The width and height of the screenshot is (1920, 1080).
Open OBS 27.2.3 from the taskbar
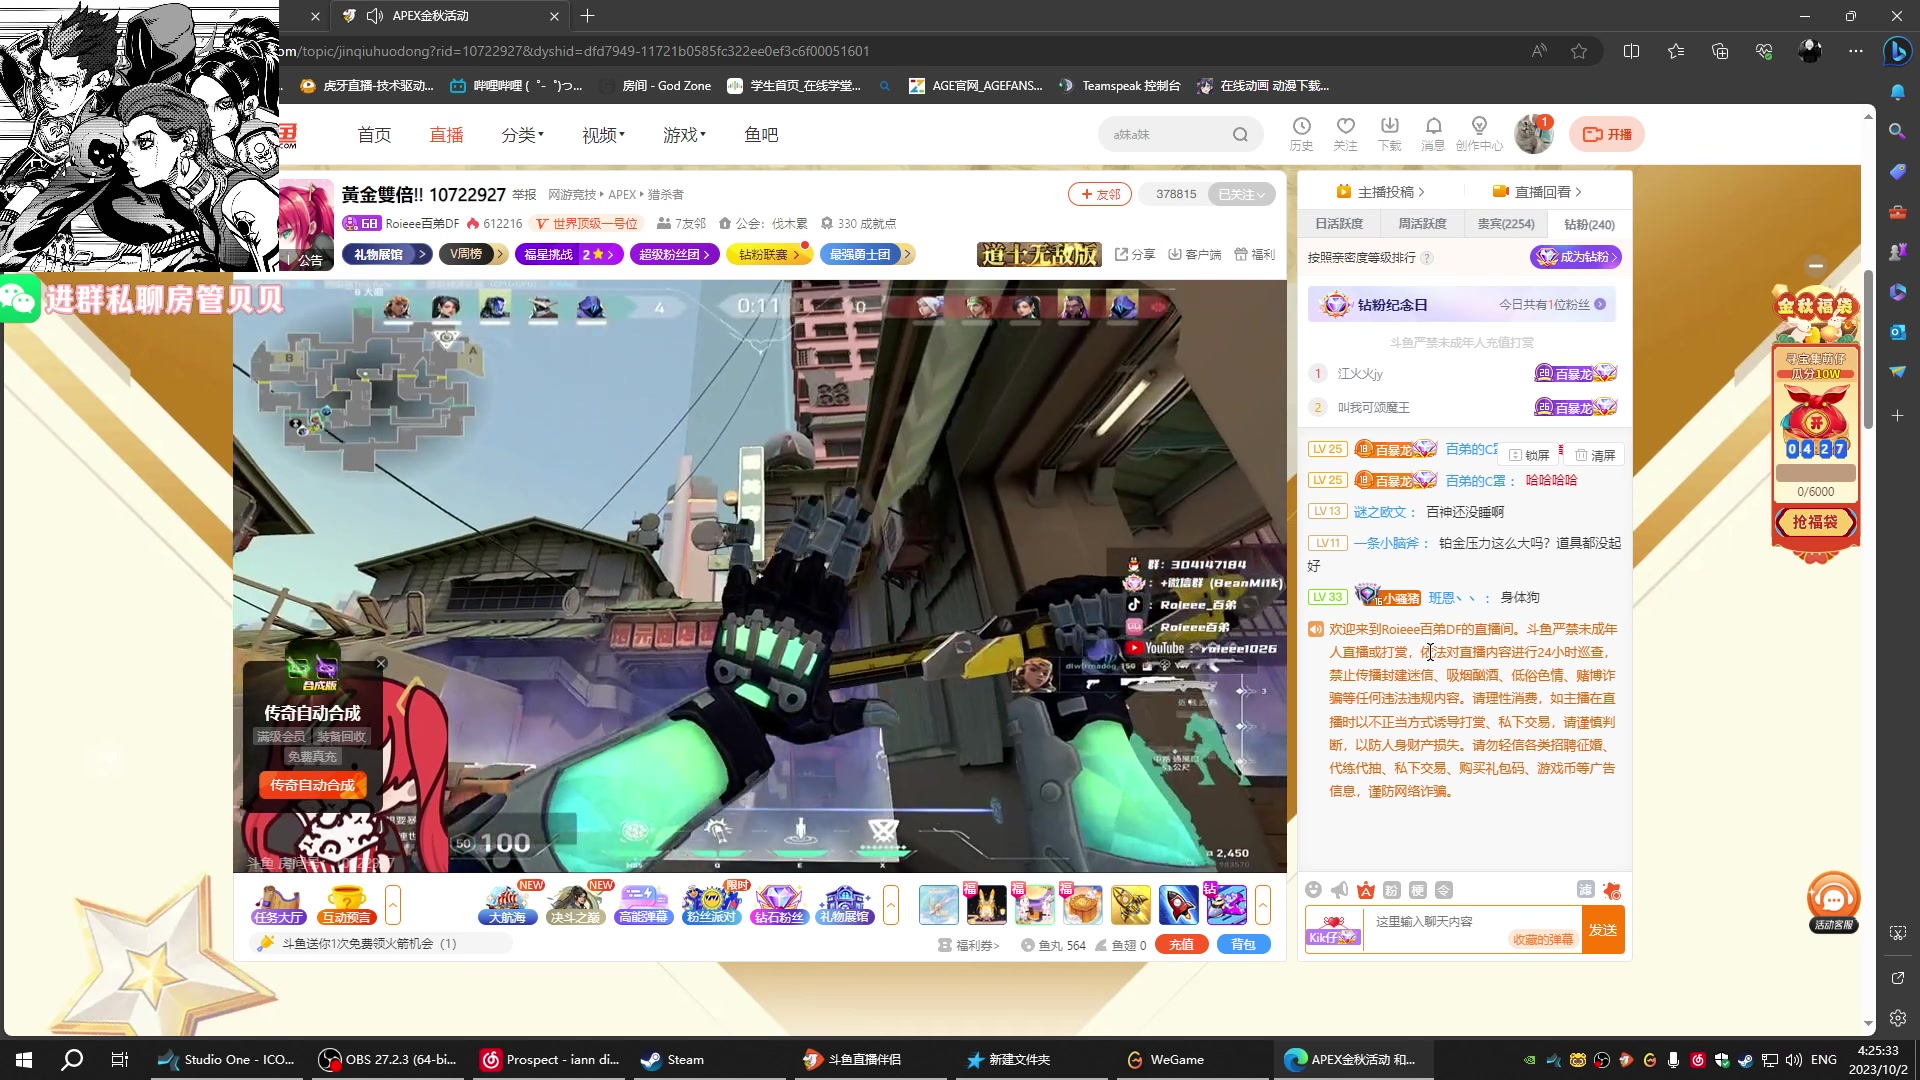pos(388,1060)
